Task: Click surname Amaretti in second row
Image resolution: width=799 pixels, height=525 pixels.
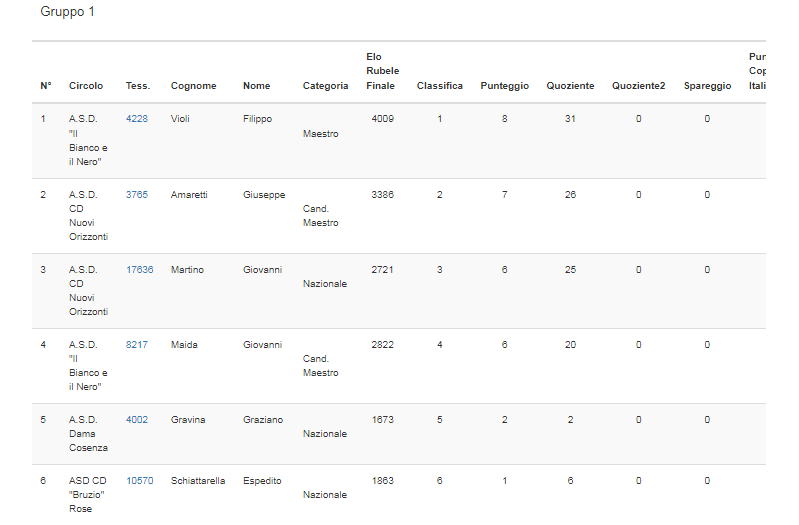Action: (x=189, y=194)
